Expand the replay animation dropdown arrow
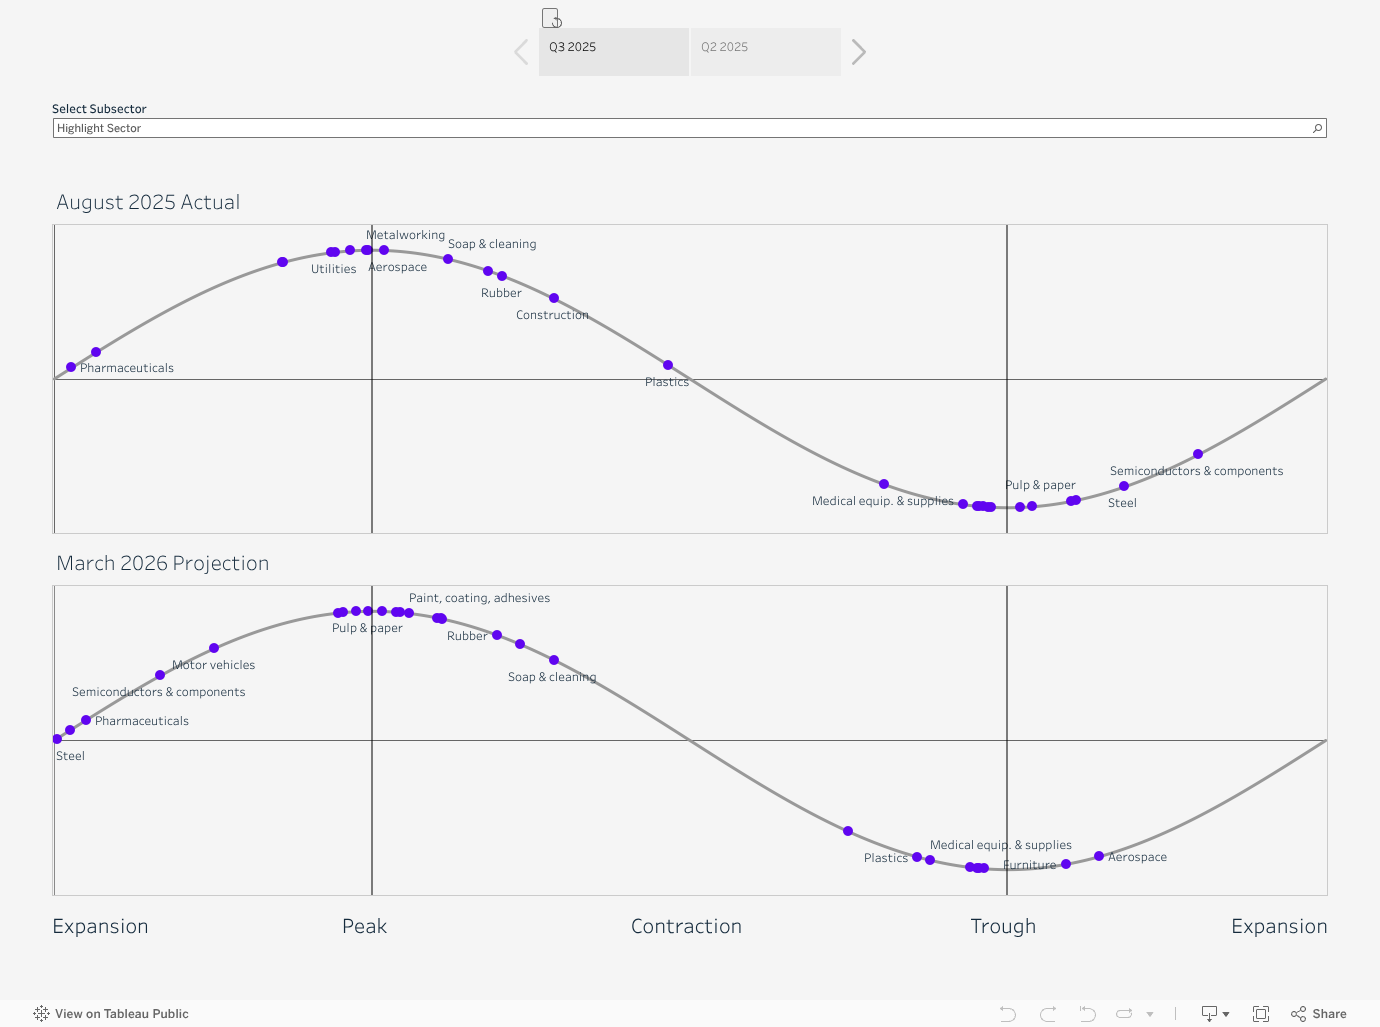 pyautogui.click(x=1150, y=1014)
